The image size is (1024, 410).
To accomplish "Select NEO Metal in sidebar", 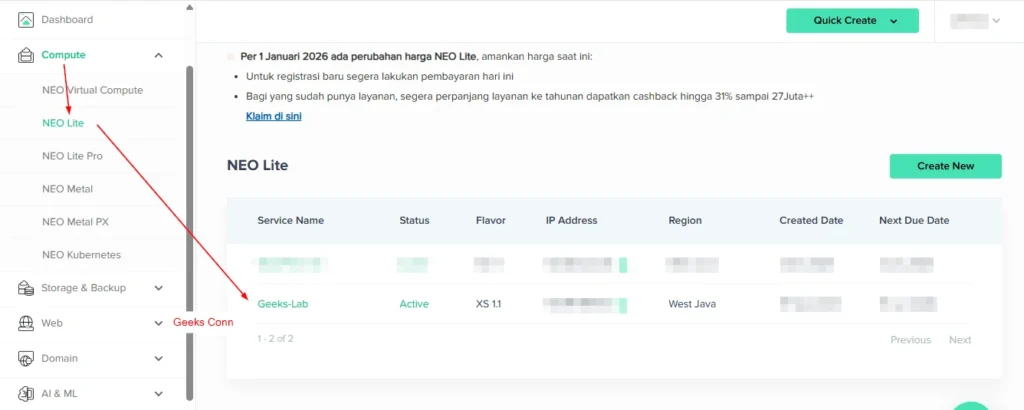I will (x=67, y=189).
